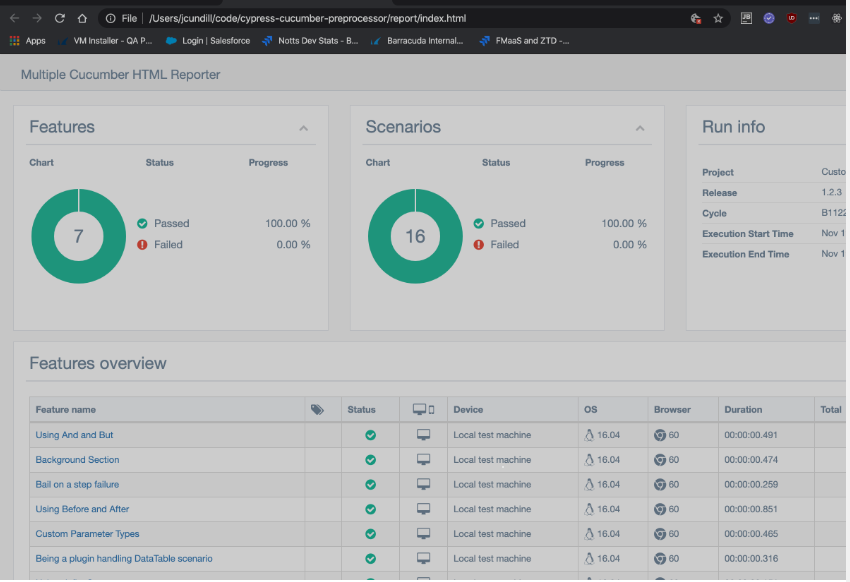
Task: Click passed status icon for Background Section
Action: 370,460
